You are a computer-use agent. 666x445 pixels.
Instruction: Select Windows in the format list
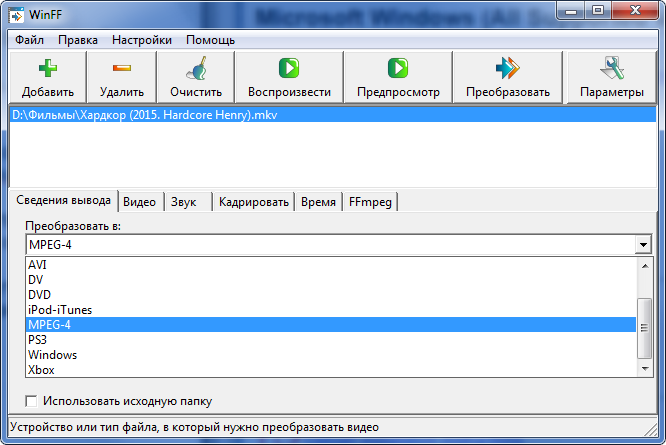(x=331, y=355)
